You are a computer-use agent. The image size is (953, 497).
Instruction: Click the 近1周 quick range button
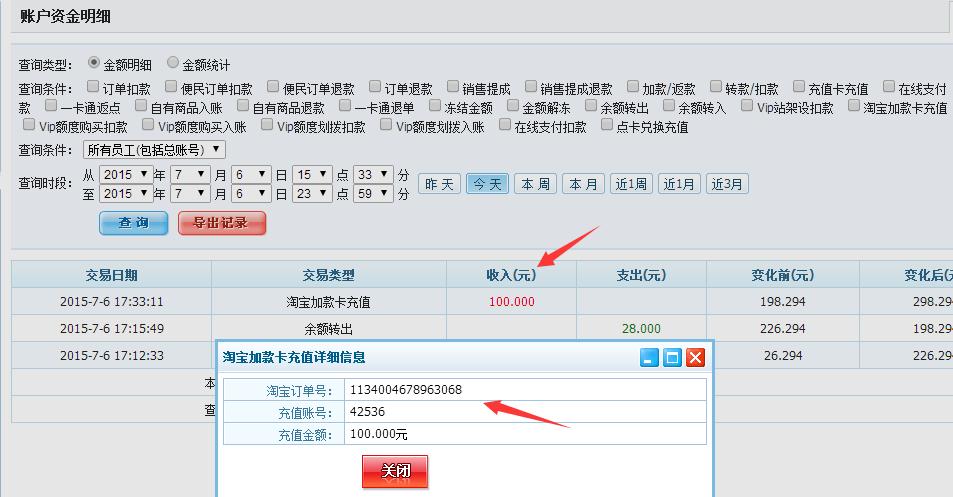pos(631,184)
